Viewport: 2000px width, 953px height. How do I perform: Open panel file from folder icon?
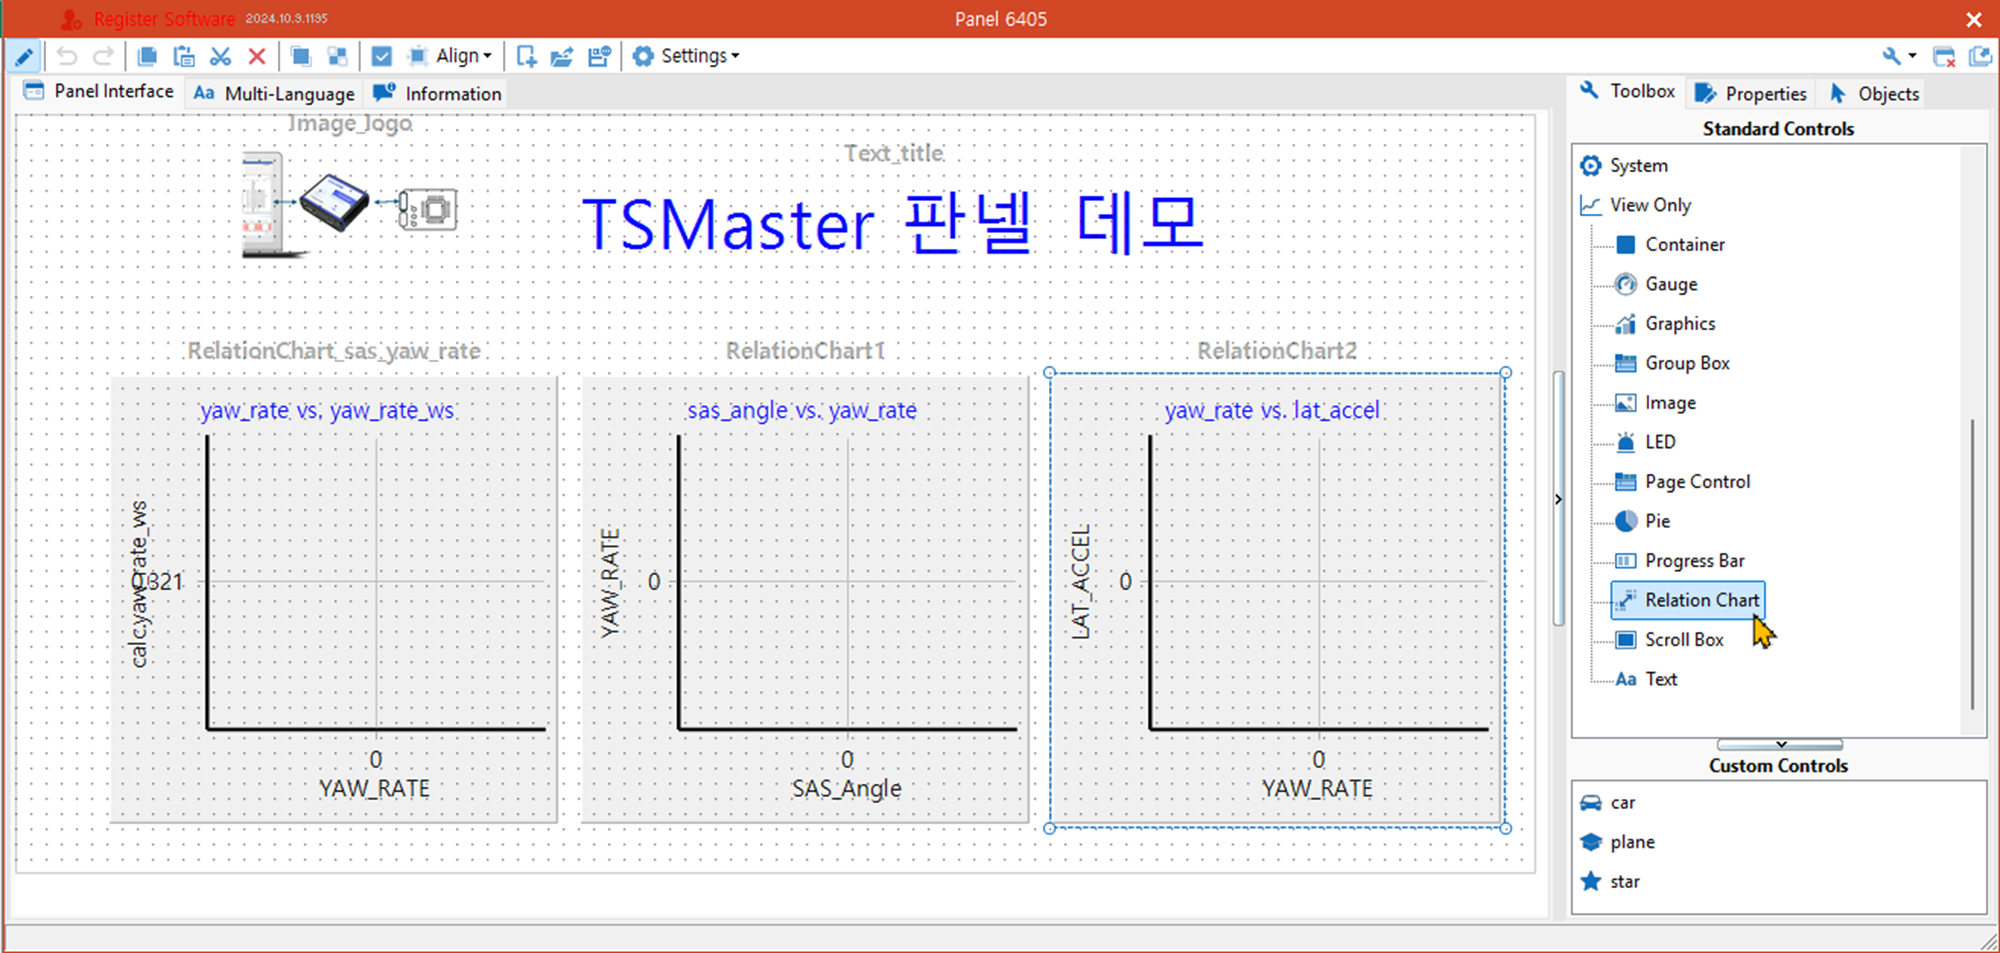[562, 56]
